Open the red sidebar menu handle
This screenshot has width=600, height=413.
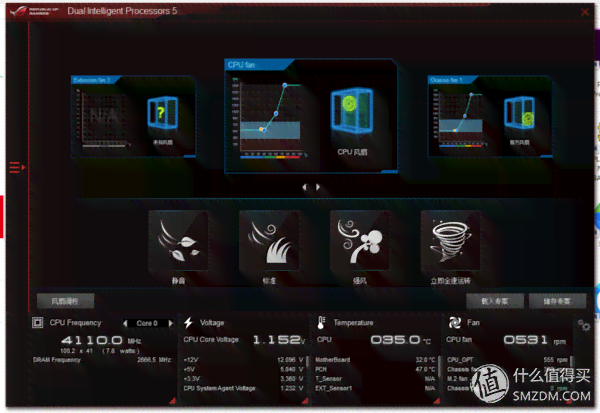[x=17, y=167]
